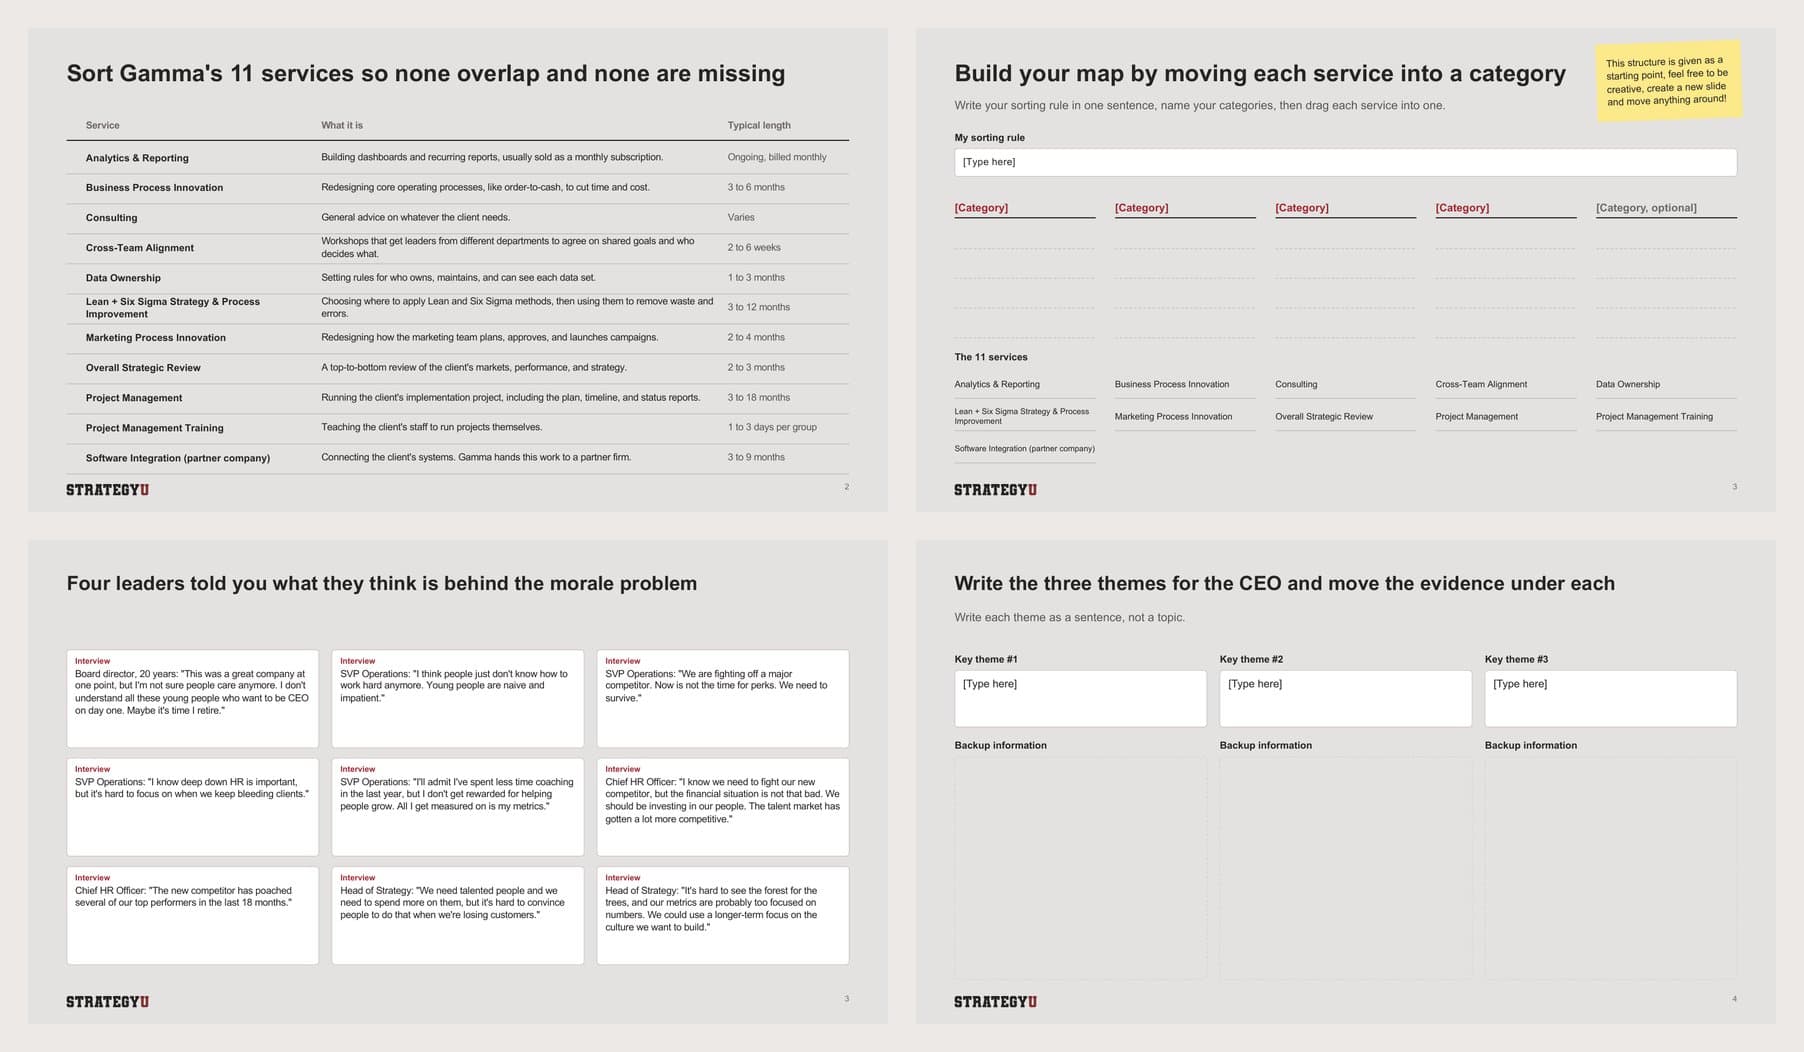This screenshot has height=1052, width=1804.
Task: Select the Key theme #1 text box
Action: pos(1080,698)
